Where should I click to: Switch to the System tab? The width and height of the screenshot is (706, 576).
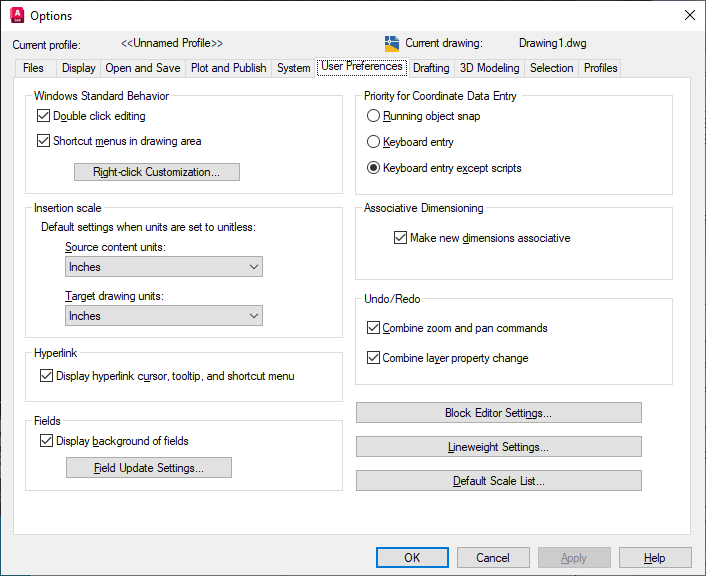coord(294,68)
